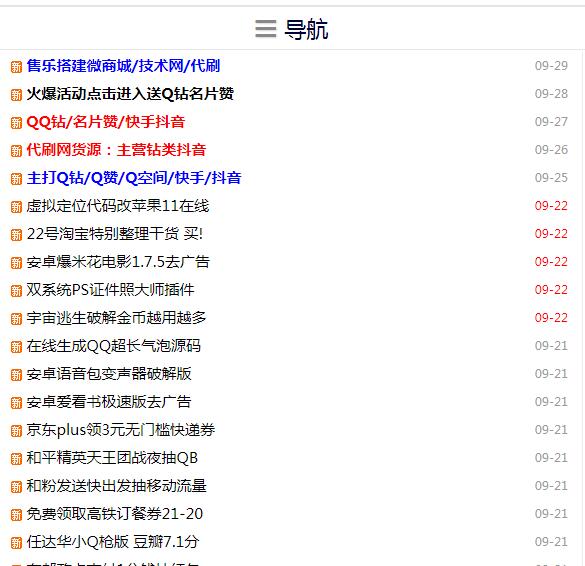Click the new-post icon beside 安卓爱看书极速版
585x566 pixels.
click(16, 403)
